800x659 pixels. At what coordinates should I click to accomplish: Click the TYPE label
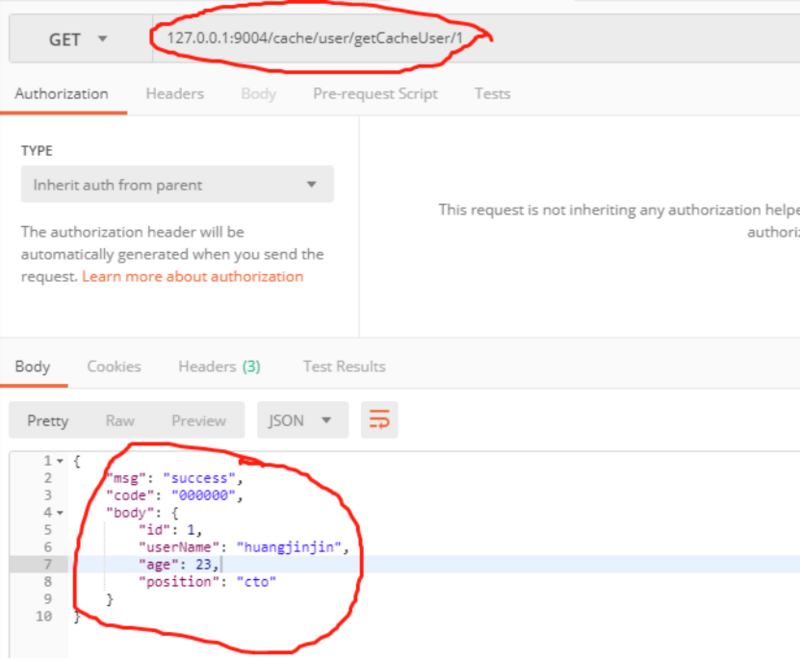click(37, 151)
